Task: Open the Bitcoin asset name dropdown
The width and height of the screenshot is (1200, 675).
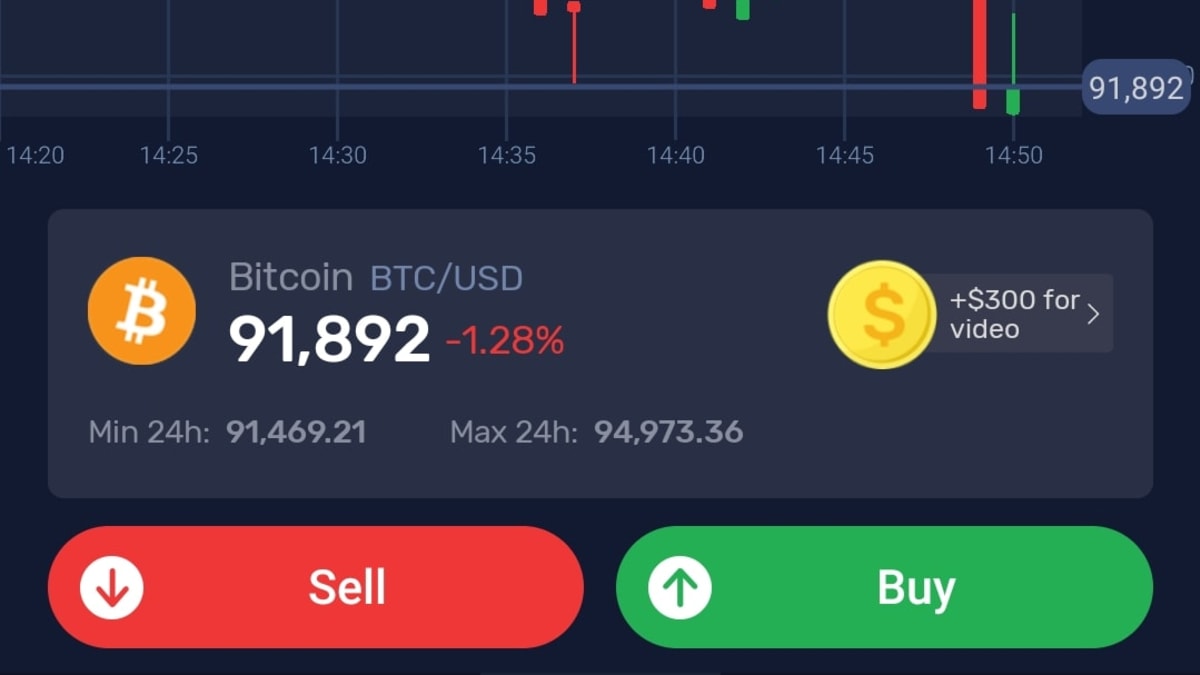Action: [290, 277]
